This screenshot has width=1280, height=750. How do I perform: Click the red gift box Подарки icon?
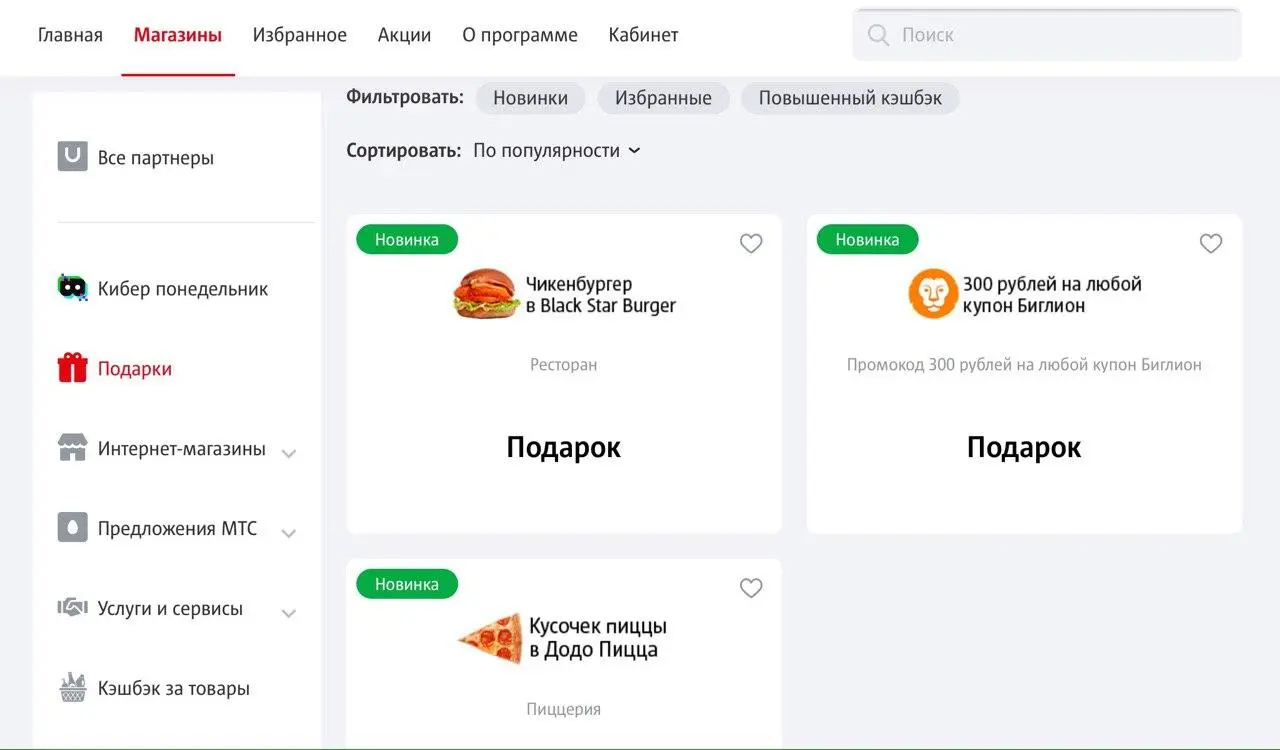pos(72,368)
